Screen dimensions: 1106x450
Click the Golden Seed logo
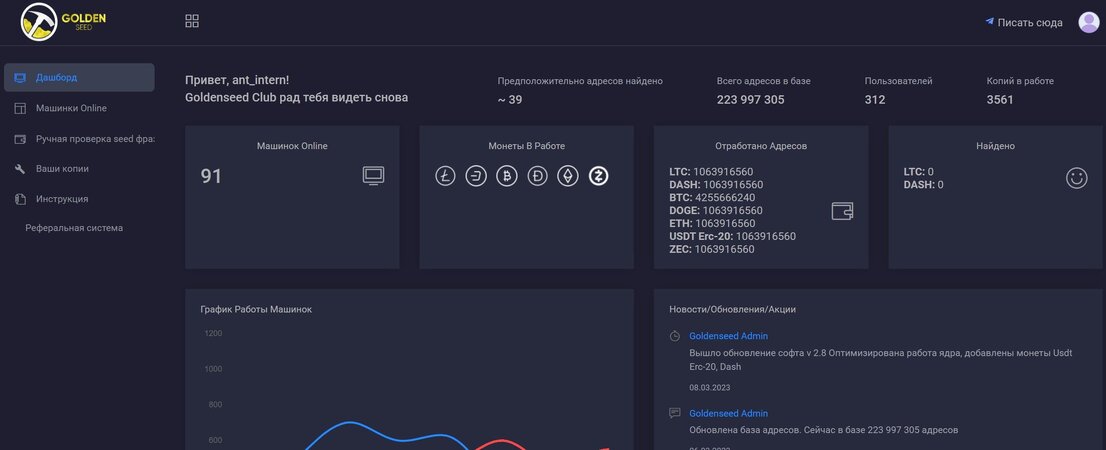point(63,21)
